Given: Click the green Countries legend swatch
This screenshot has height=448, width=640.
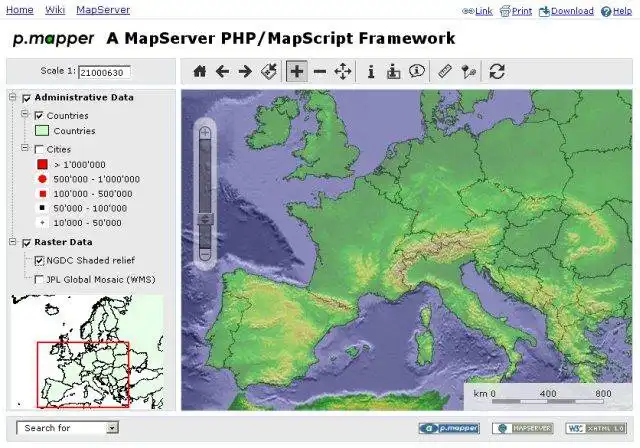Looking at the screenshot, I should click(42, 131).
